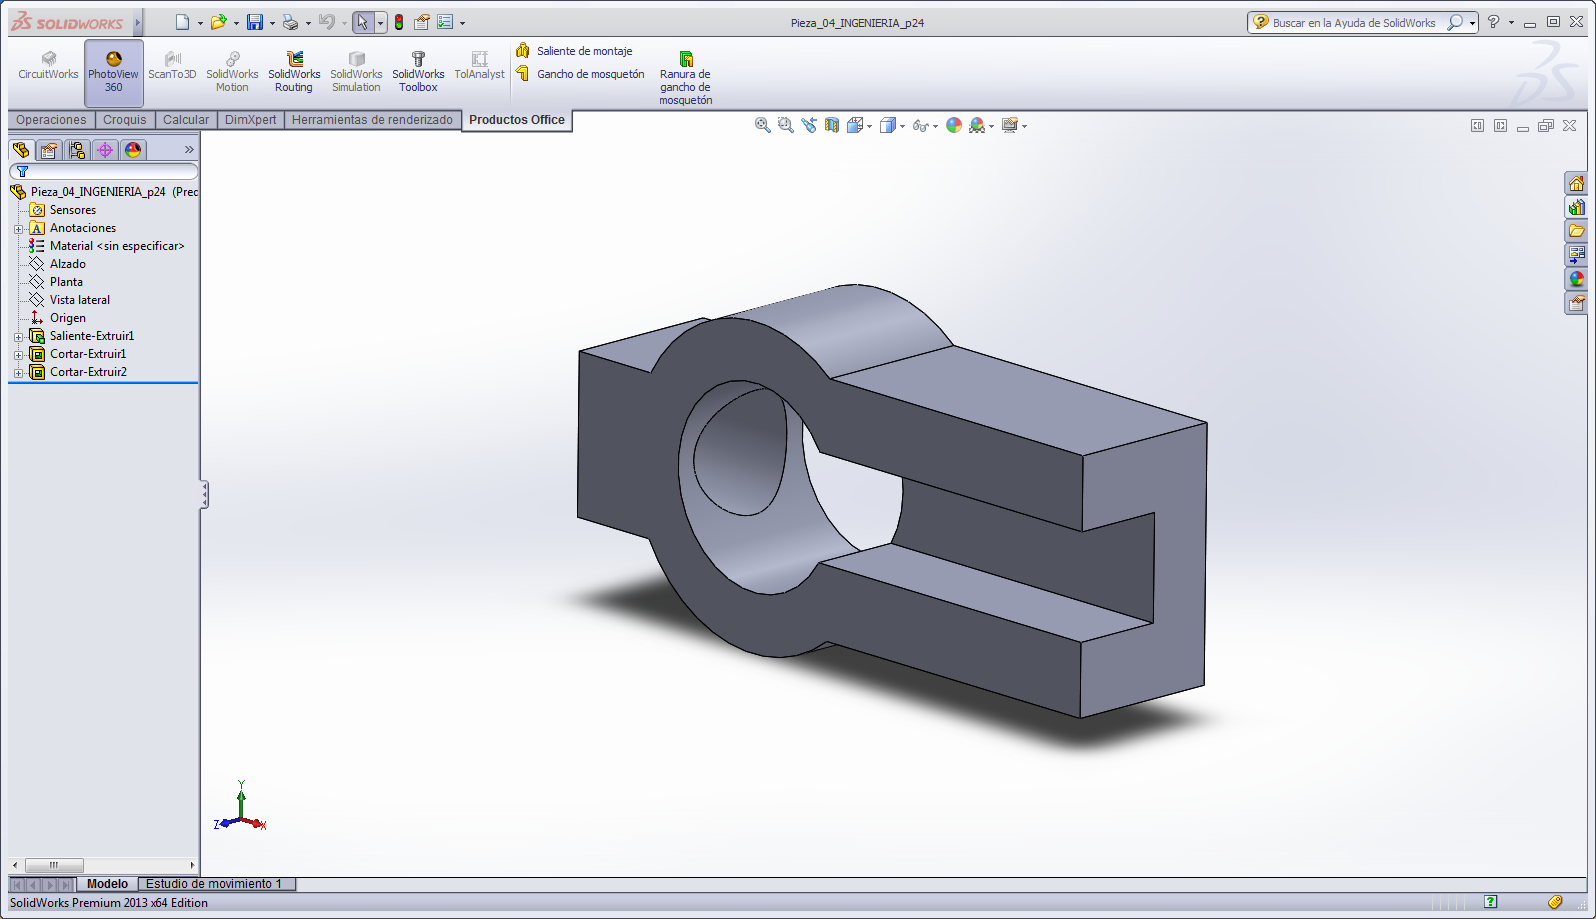Image resolution: width=1596 pixels, height=919 pixels.
Task: Open the ConfigurationManager tab icon
Action: [x=77, y=150]
